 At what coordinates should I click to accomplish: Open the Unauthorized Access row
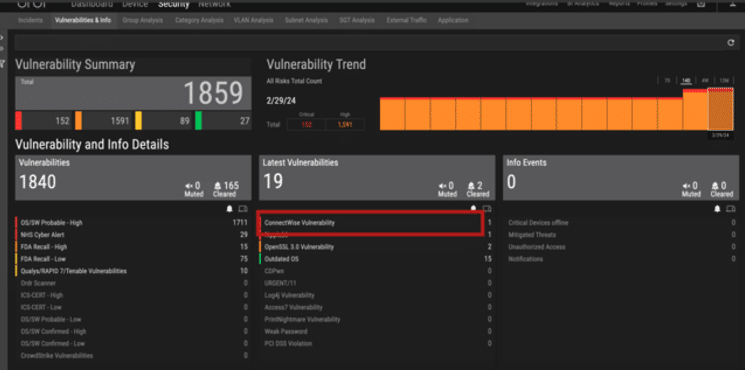[x=621, y=247]
